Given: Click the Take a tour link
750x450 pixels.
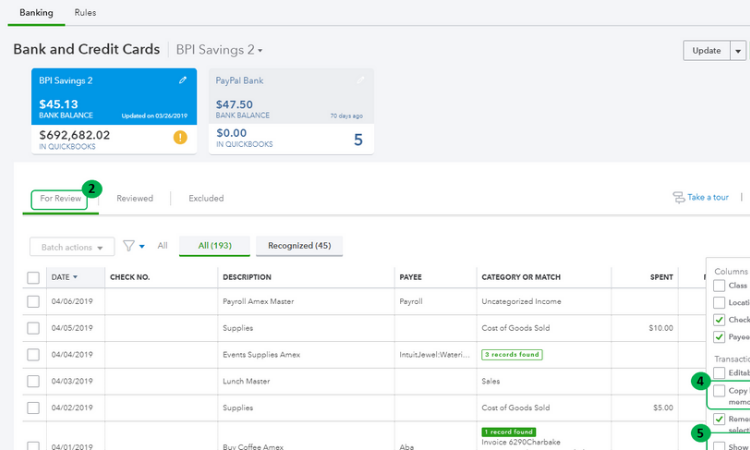Looking at the screenshot, I should click(708, 197).
